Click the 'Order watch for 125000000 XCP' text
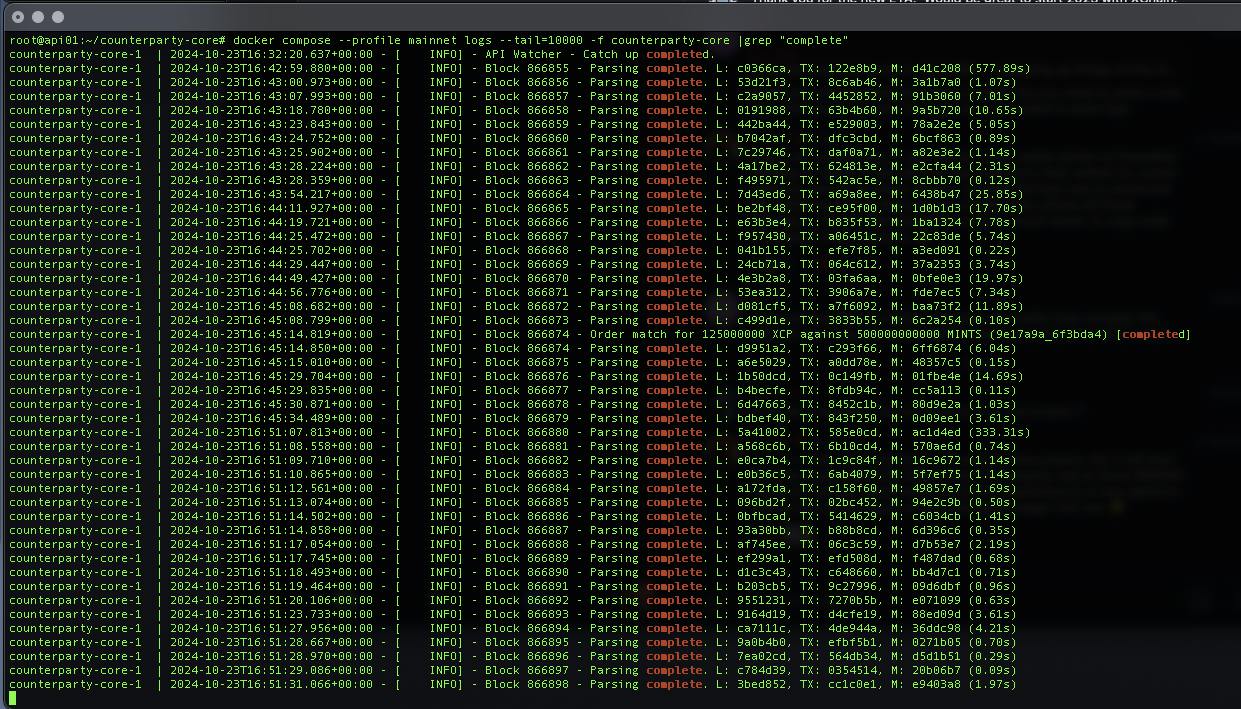This screenshot has width=1241, height=709. click(x=691, y=334)
